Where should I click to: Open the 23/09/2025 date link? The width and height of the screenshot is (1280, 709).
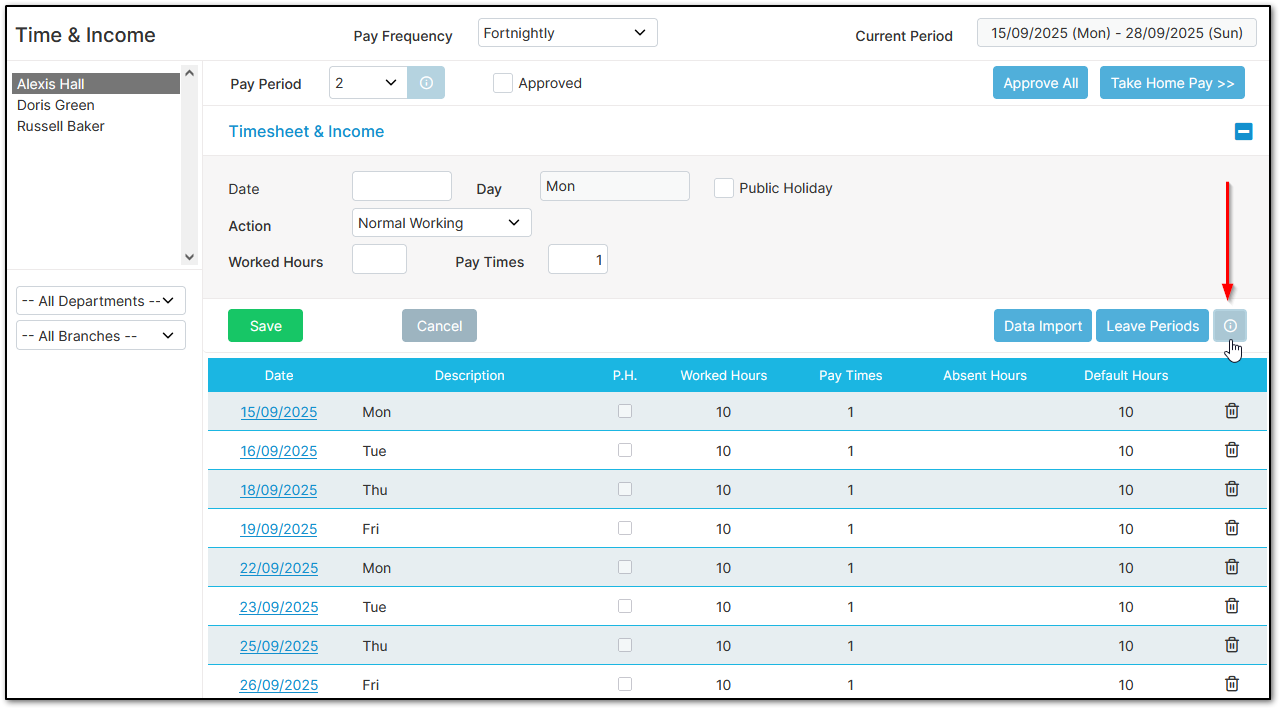coord(279,607)
